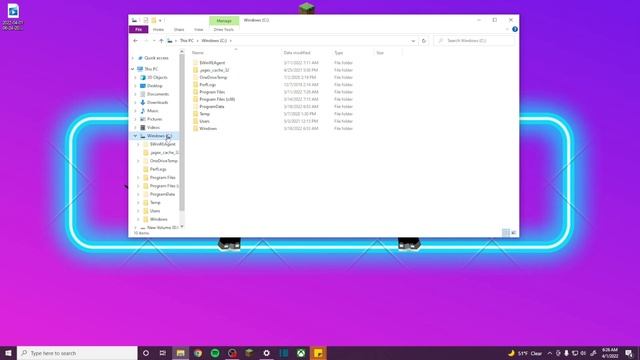Image resolution: width=640 pixels, height=360 pixels.
Task: Select Pictures in the navigation pane
Action: point(154,119)
